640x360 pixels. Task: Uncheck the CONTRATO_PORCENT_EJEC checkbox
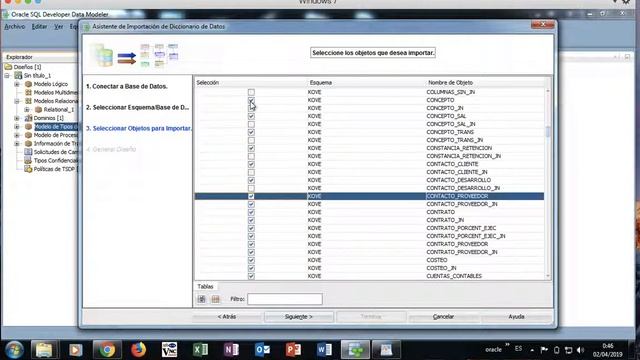251,228
